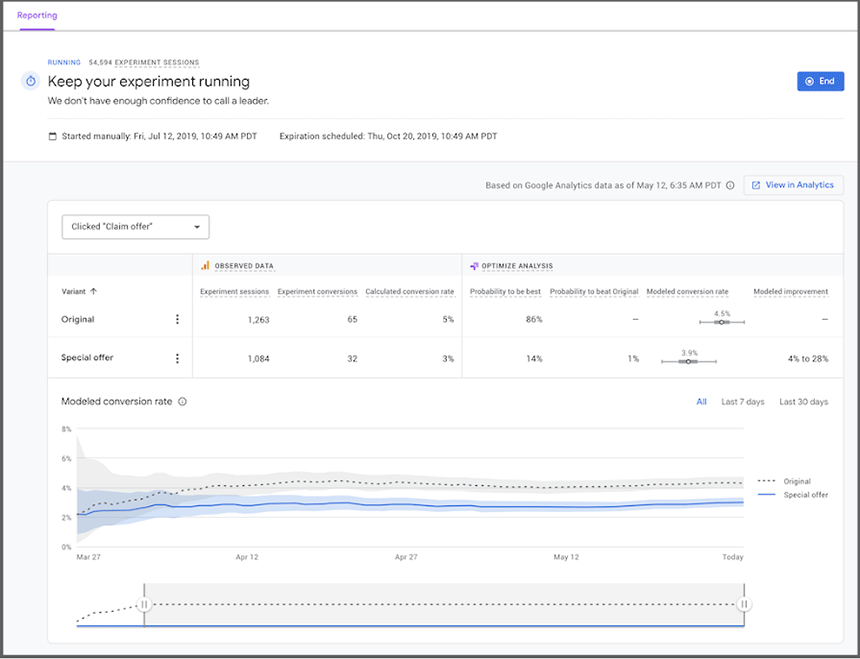The width and height of the screenshot is (860, 659).
Task: Click info icon beside Modeled conversion rate
Action: click(182, 402)
